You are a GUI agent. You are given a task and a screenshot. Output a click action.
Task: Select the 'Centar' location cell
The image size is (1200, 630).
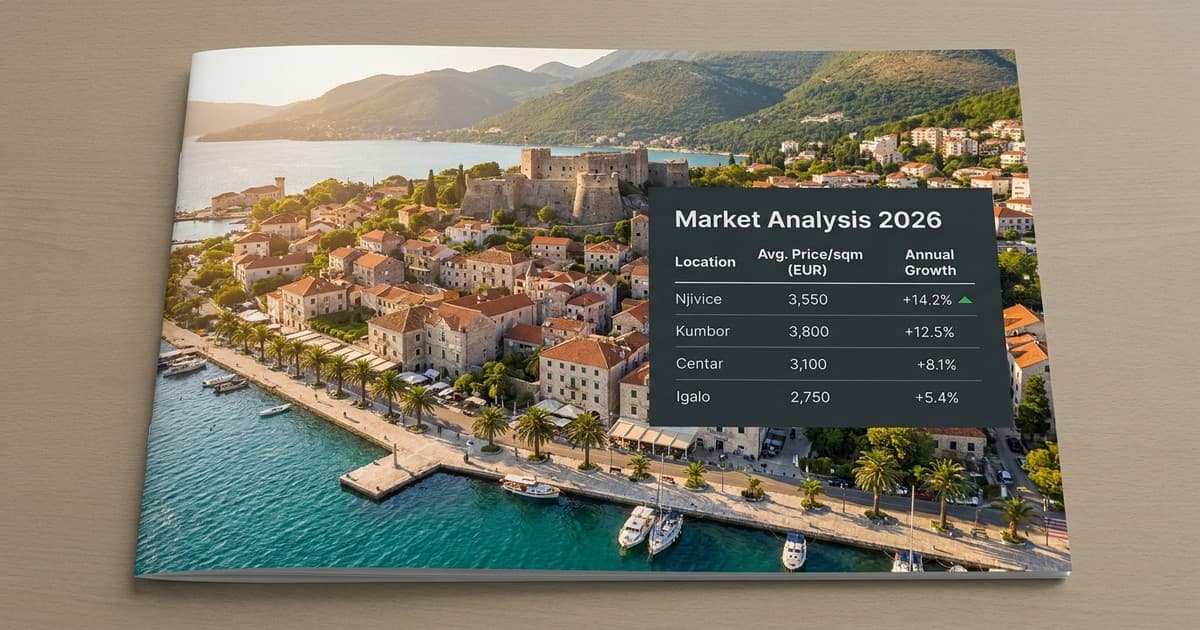(x=697, y=365)
